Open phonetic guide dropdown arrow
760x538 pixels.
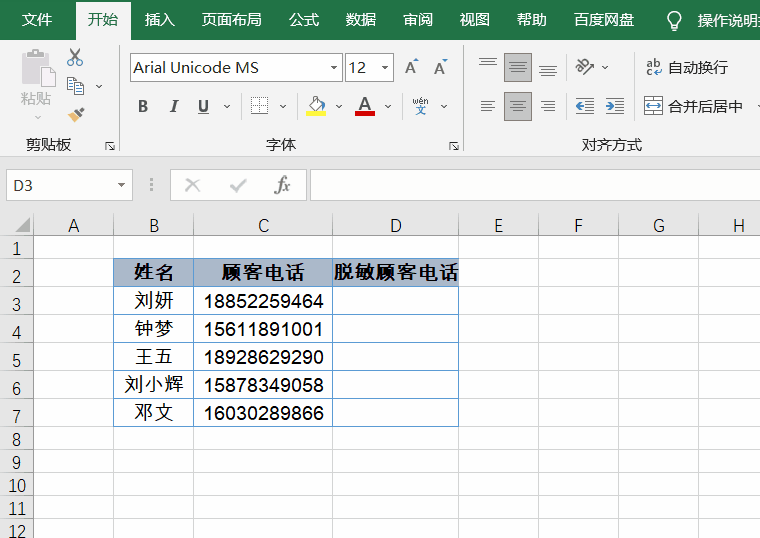tap(444, 106)
